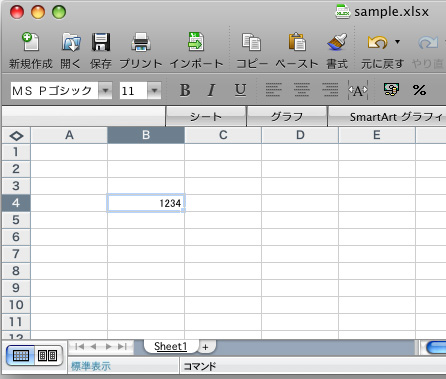
Task: Minimize window with yellow button
Action: click(x=38, y=12)
